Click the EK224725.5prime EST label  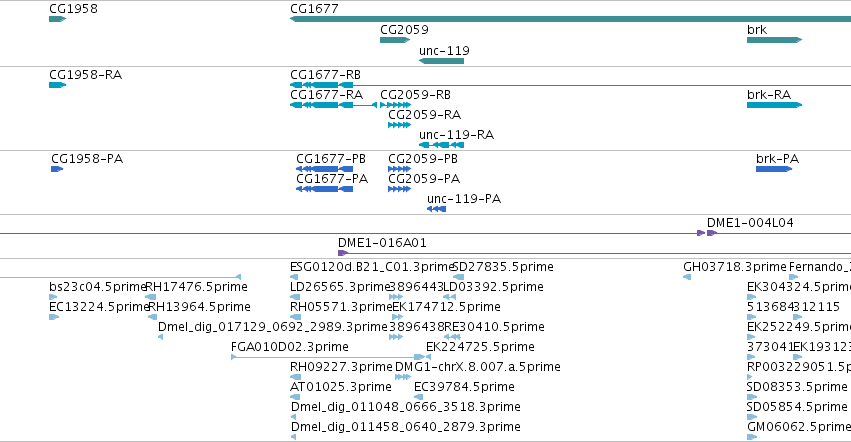(x=480, y=347)
